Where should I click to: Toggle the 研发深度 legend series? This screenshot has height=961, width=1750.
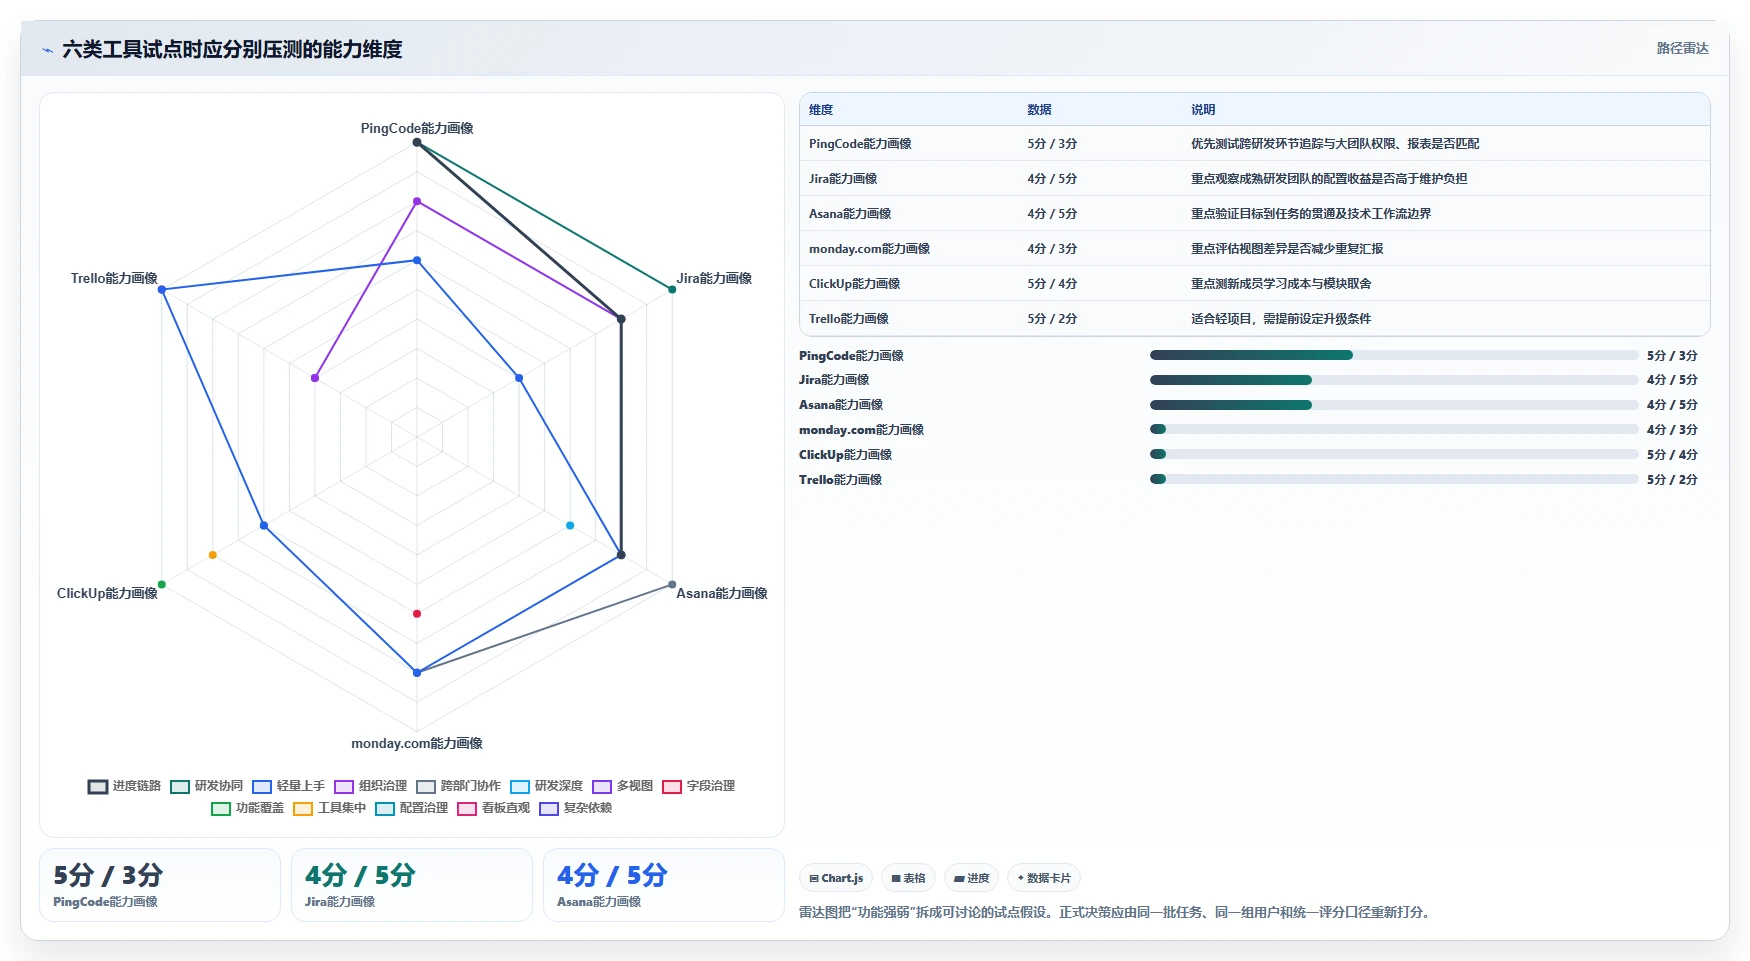click(x=547, y=786)
